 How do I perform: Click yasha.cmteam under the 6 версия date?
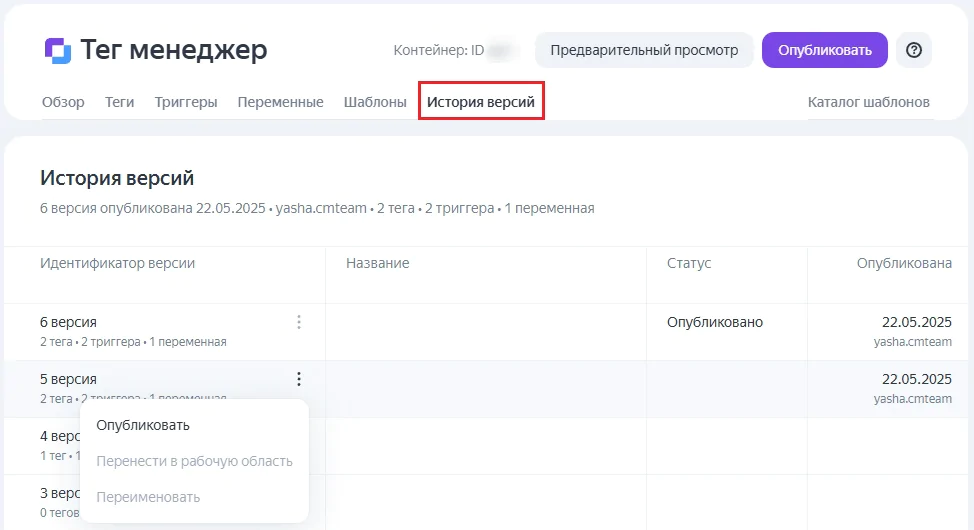coord(913,342)
